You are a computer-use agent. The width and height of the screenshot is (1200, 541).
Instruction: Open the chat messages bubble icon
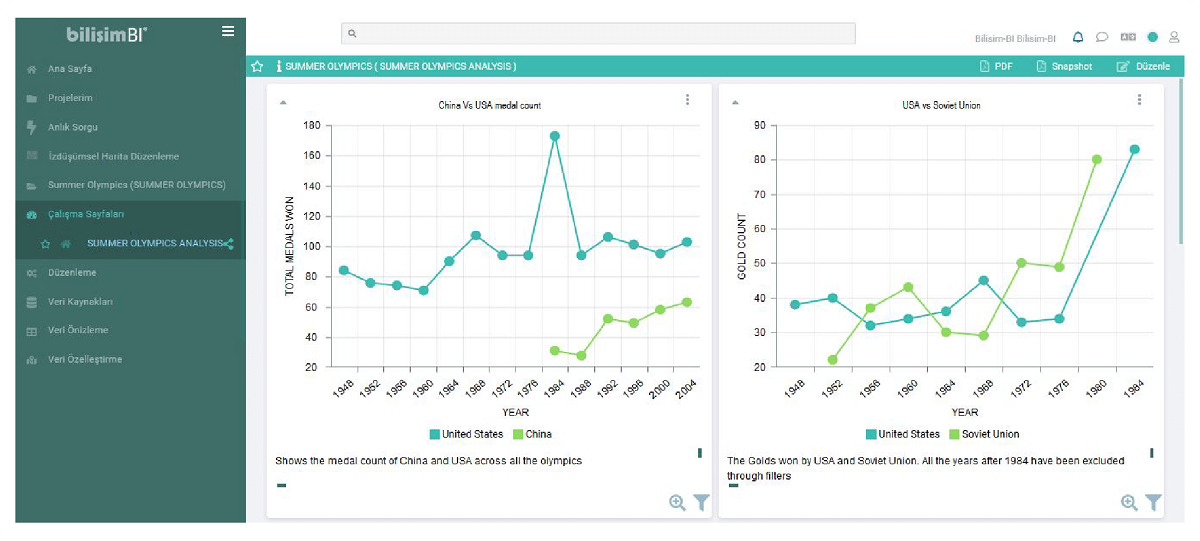point(1102,37)
